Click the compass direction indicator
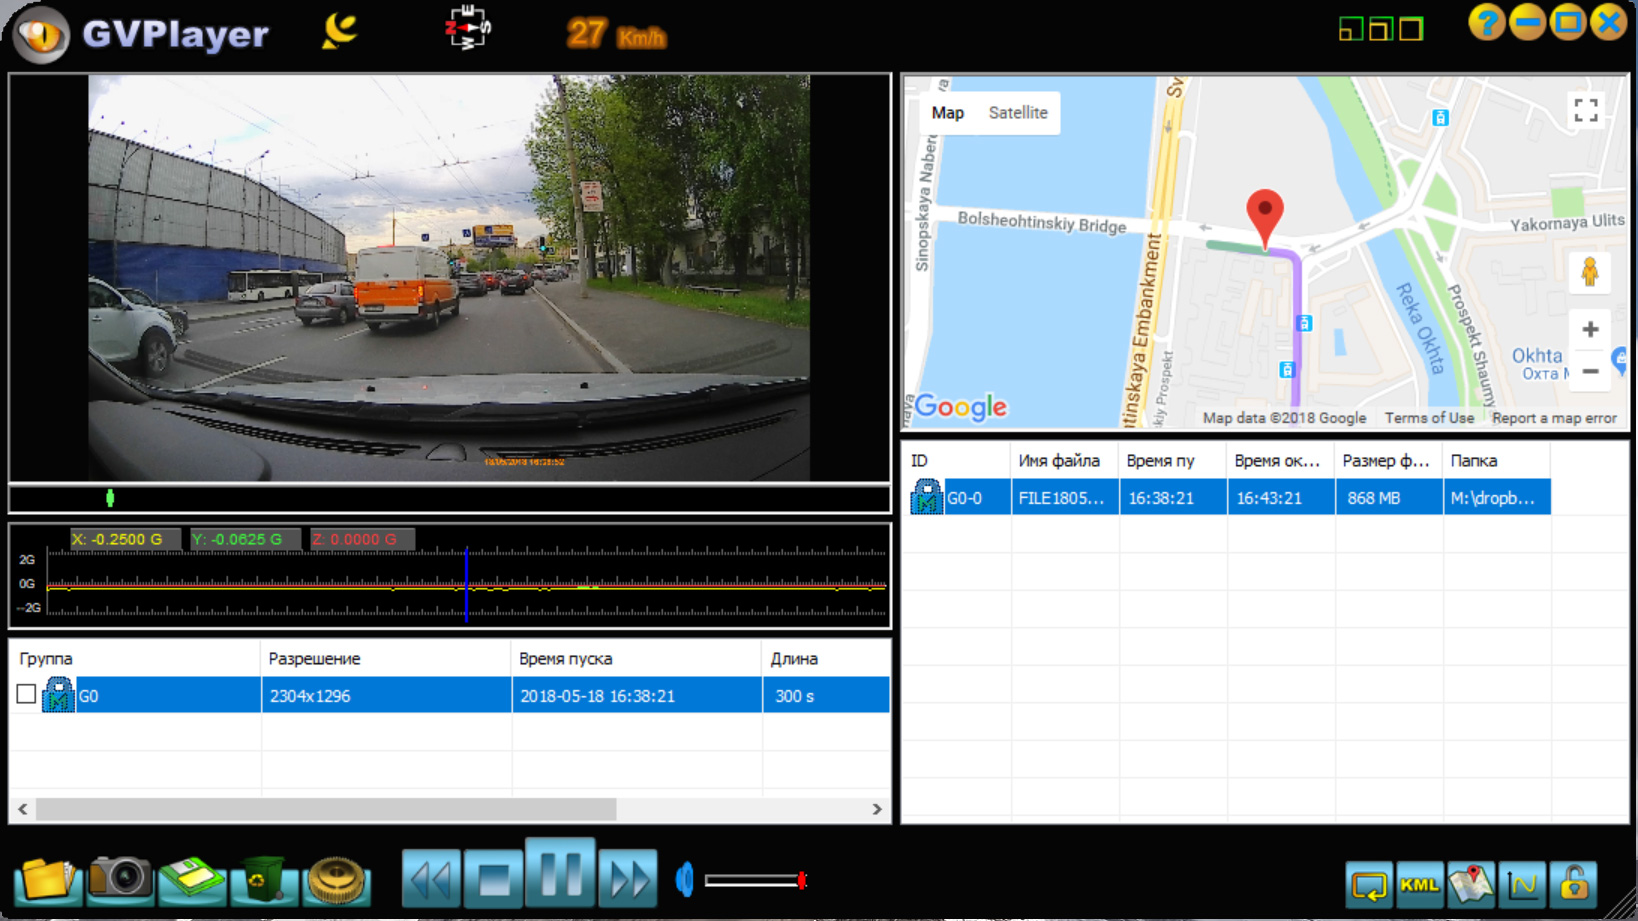This screenshot has width=1638, height=921. [x=467, y=28]
